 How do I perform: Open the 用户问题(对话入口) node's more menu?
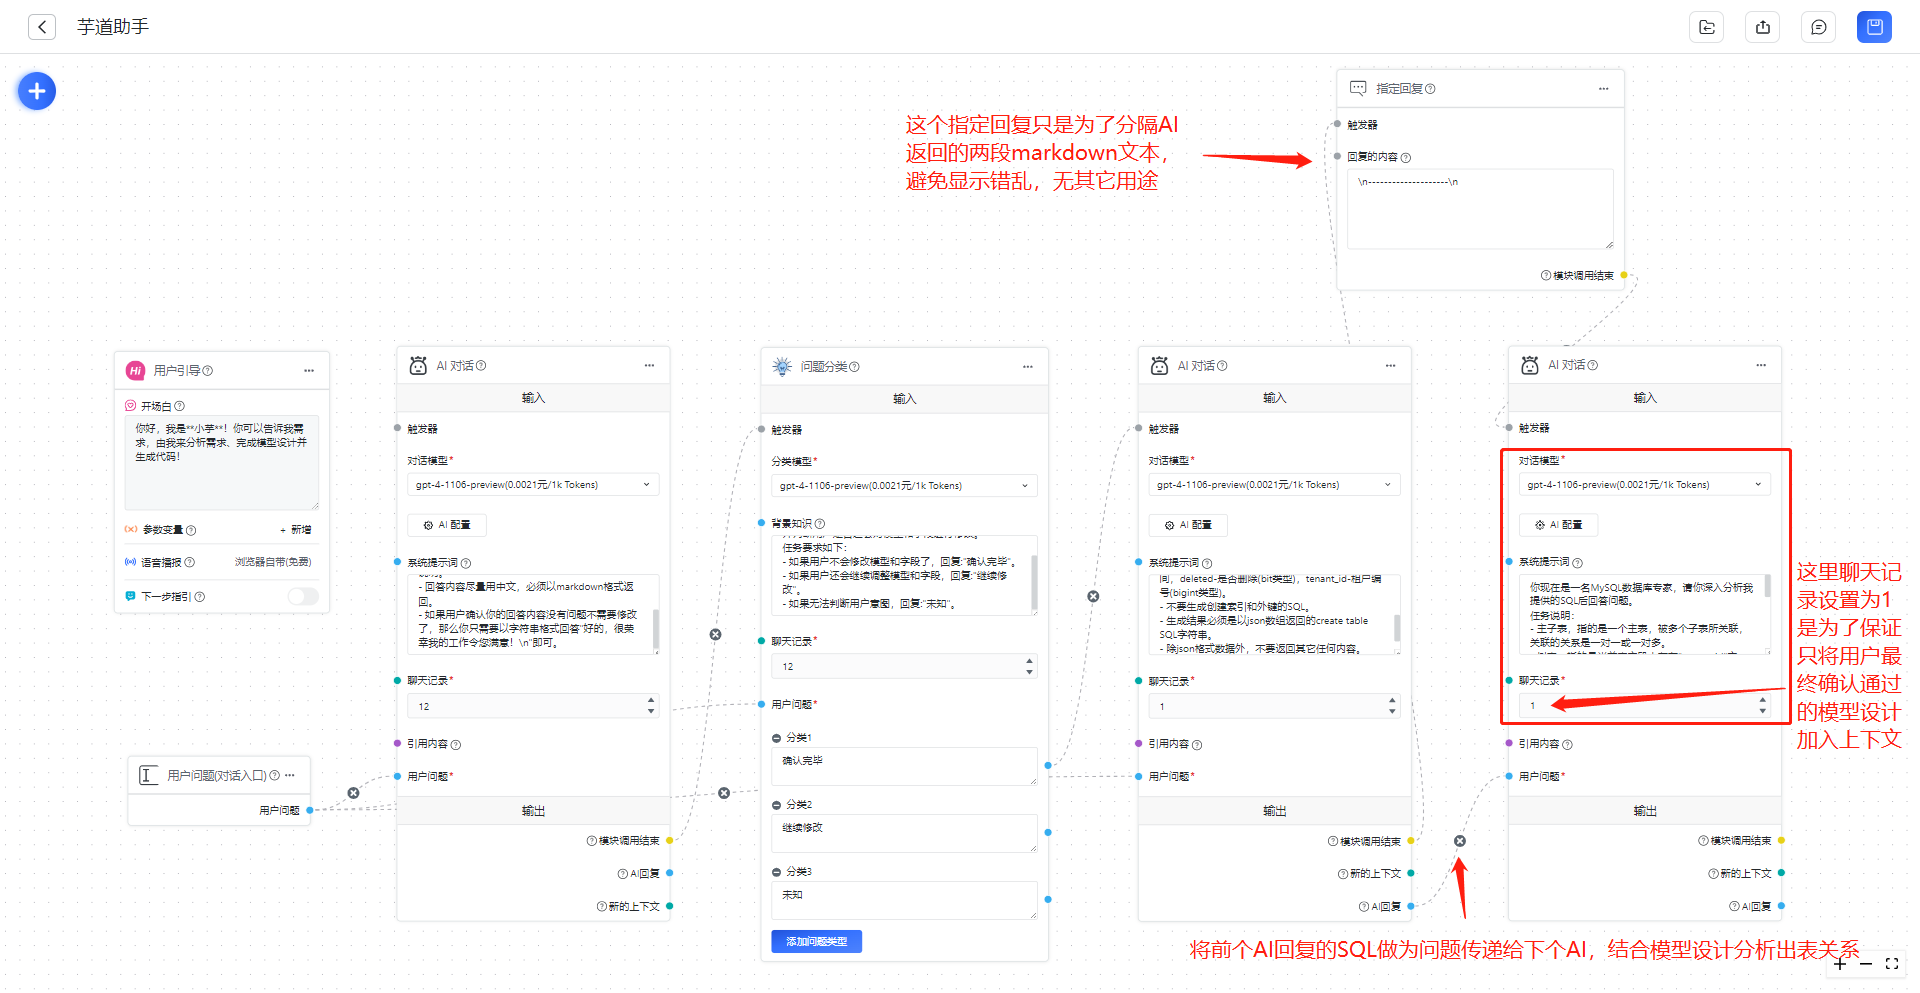point(290,775)
